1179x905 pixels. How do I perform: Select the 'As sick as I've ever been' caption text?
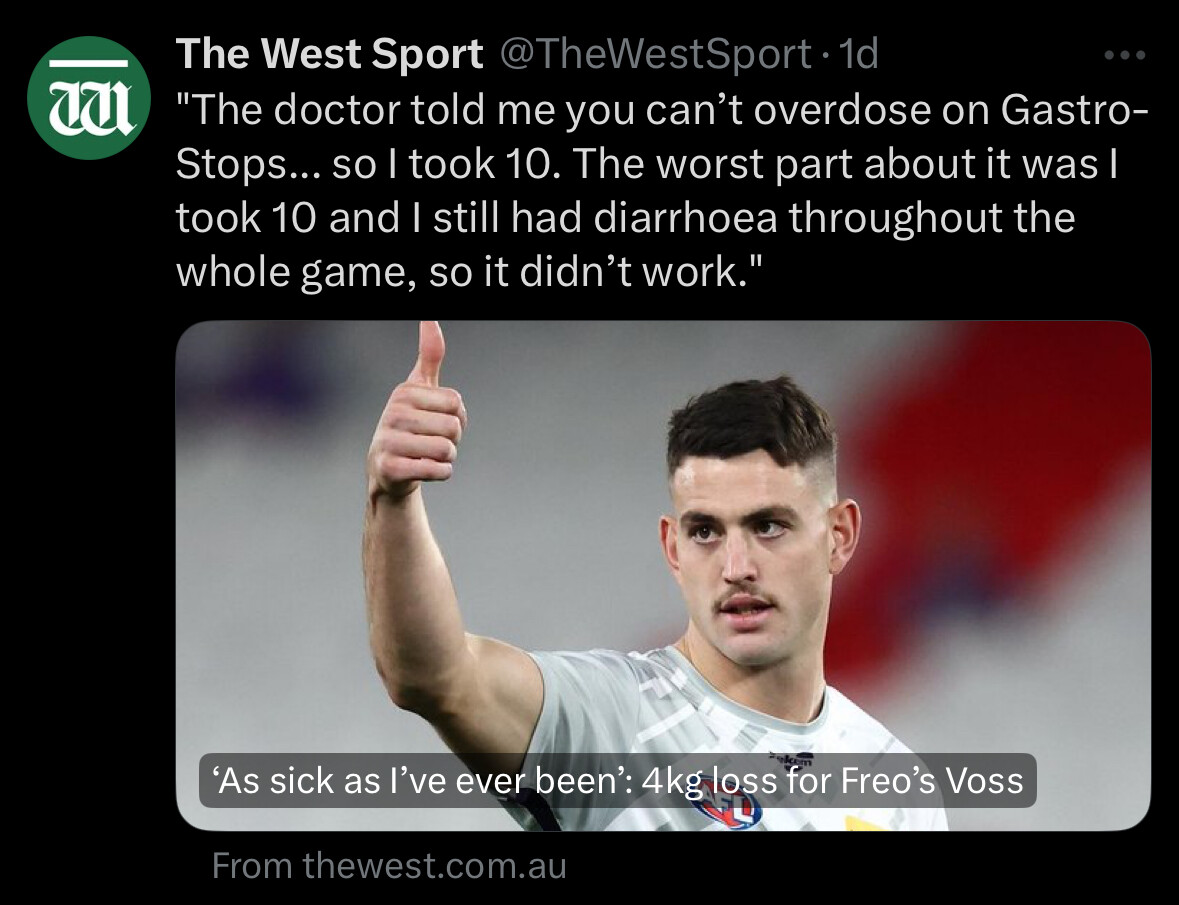tap(423, 780)
